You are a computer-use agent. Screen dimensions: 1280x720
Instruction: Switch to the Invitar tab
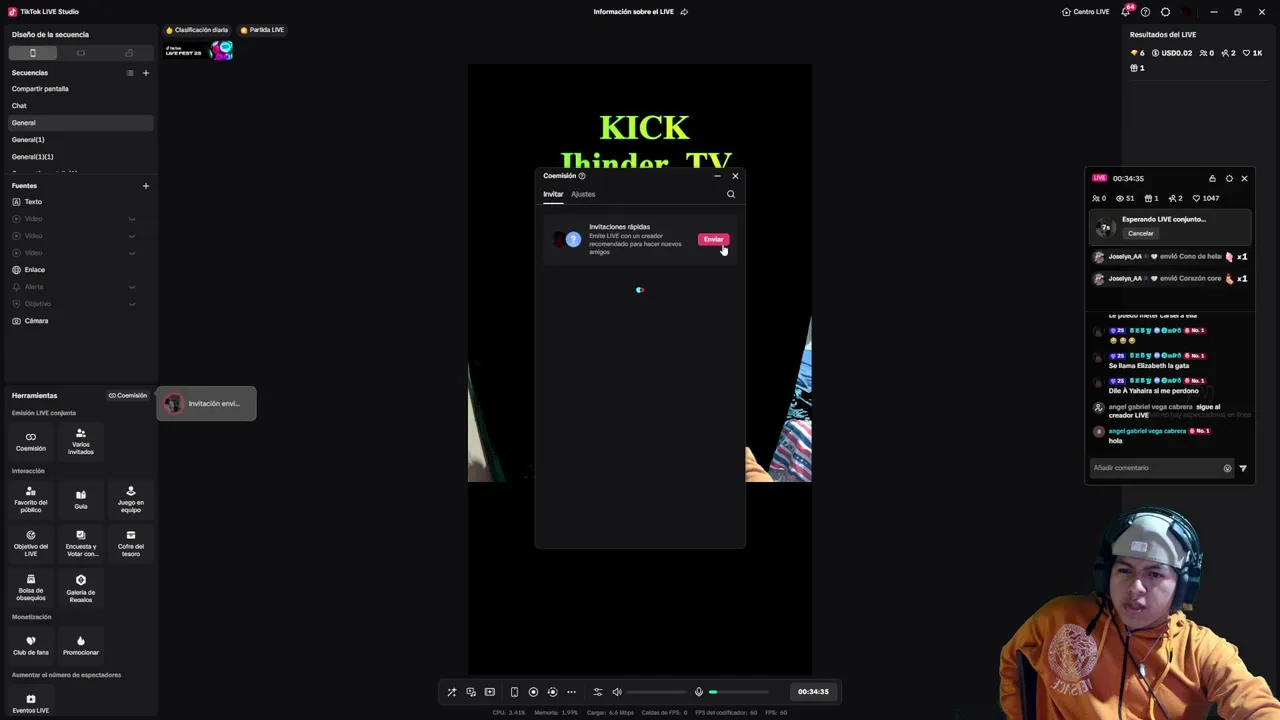[x=553, y=194]
